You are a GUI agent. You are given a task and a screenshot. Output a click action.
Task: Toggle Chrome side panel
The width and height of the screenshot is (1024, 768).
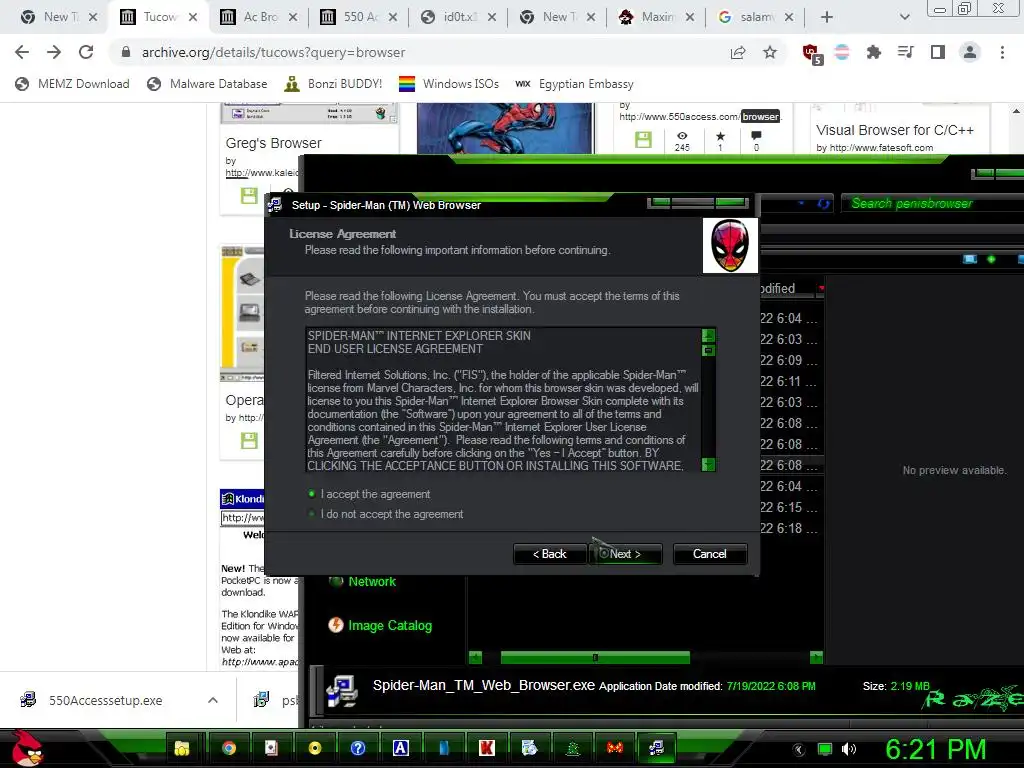(938, 52)
